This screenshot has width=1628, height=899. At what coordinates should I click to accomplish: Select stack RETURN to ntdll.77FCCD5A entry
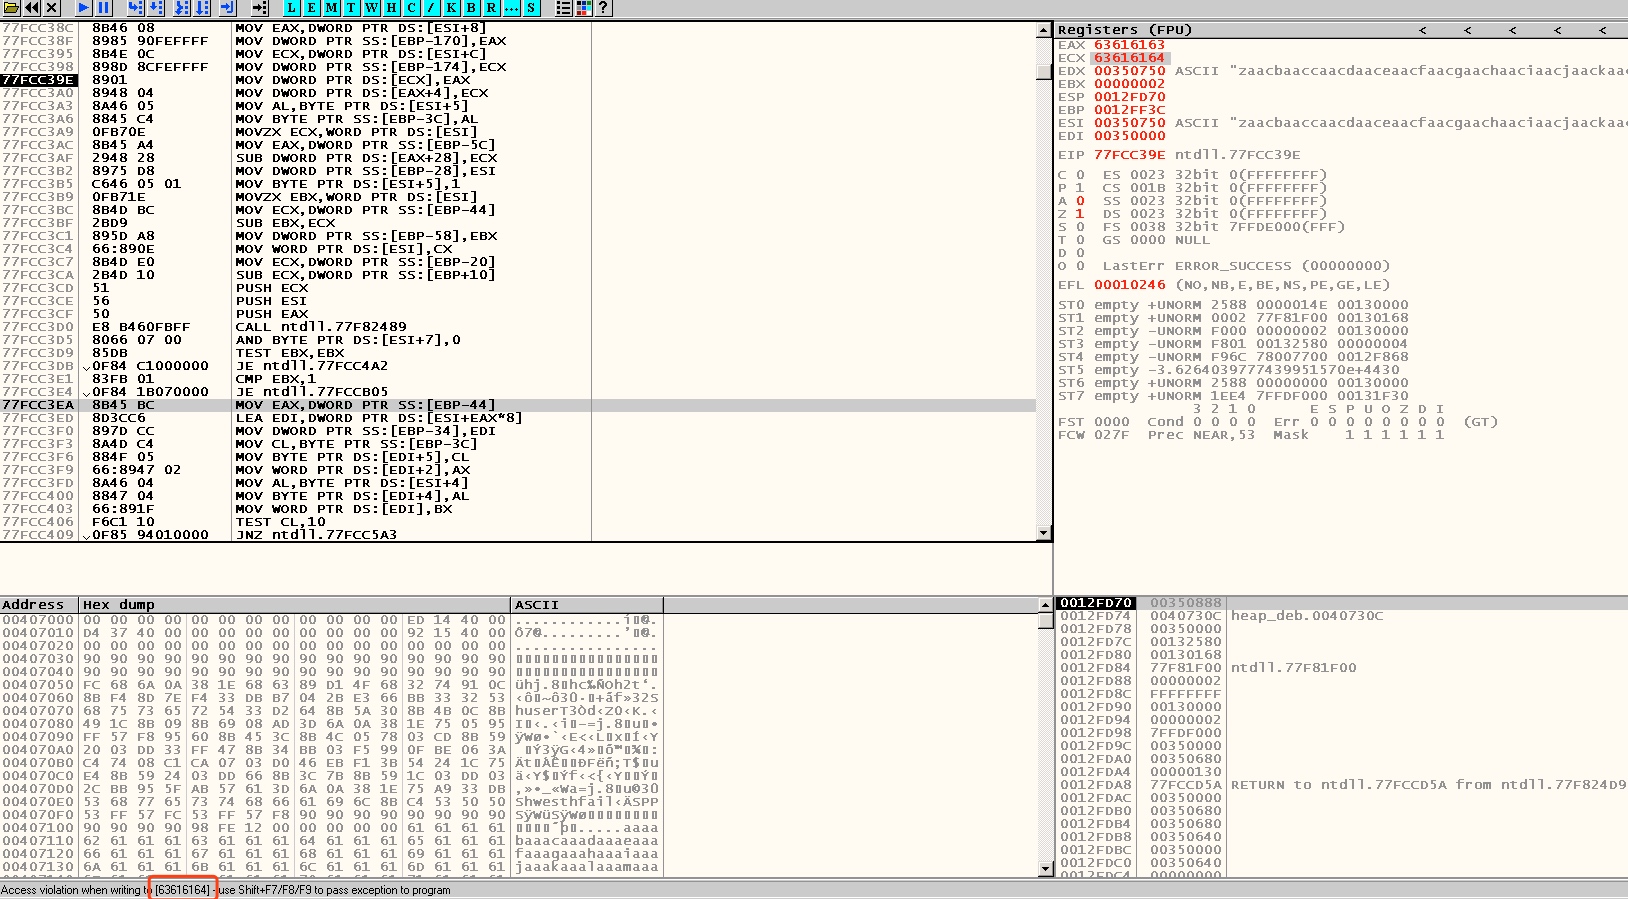pyautogui.click(x=1428, y=785)
